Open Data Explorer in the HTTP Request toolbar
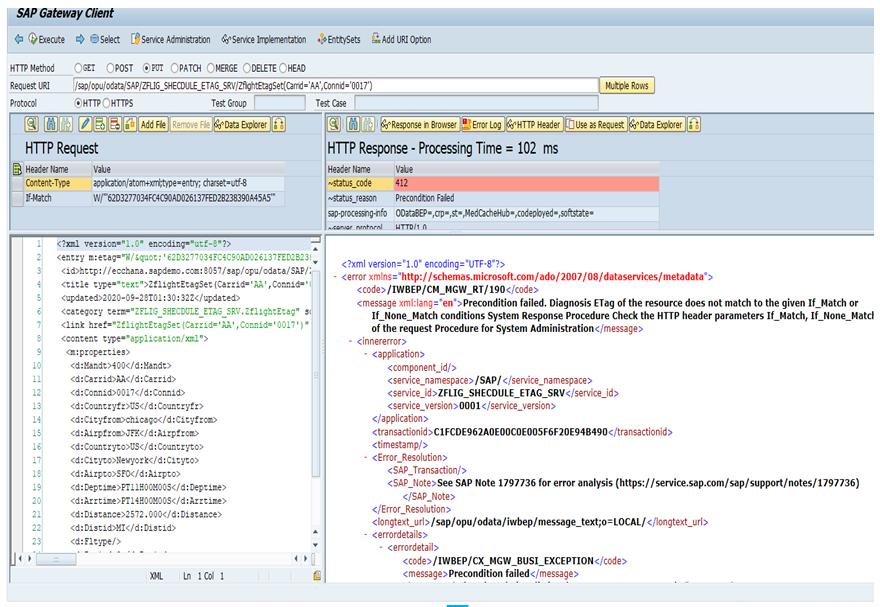 [x=242, y=125]
